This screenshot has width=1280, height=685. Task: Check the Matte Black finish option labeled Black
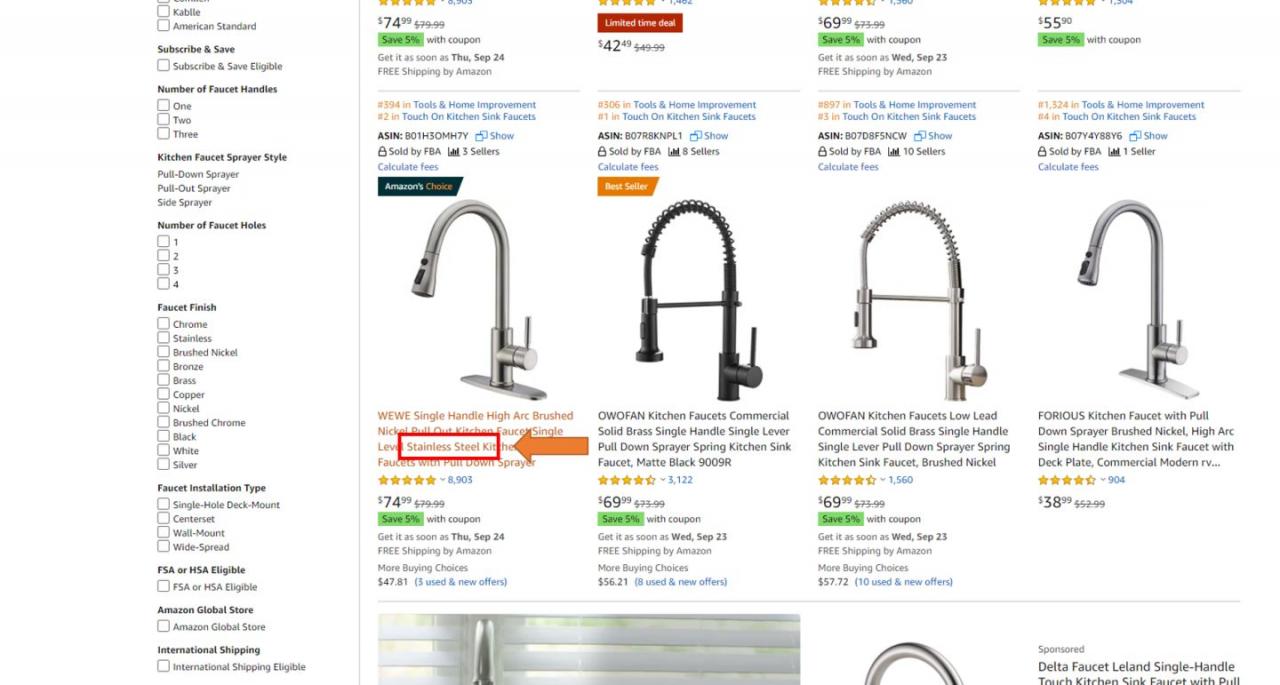(163, 436)
